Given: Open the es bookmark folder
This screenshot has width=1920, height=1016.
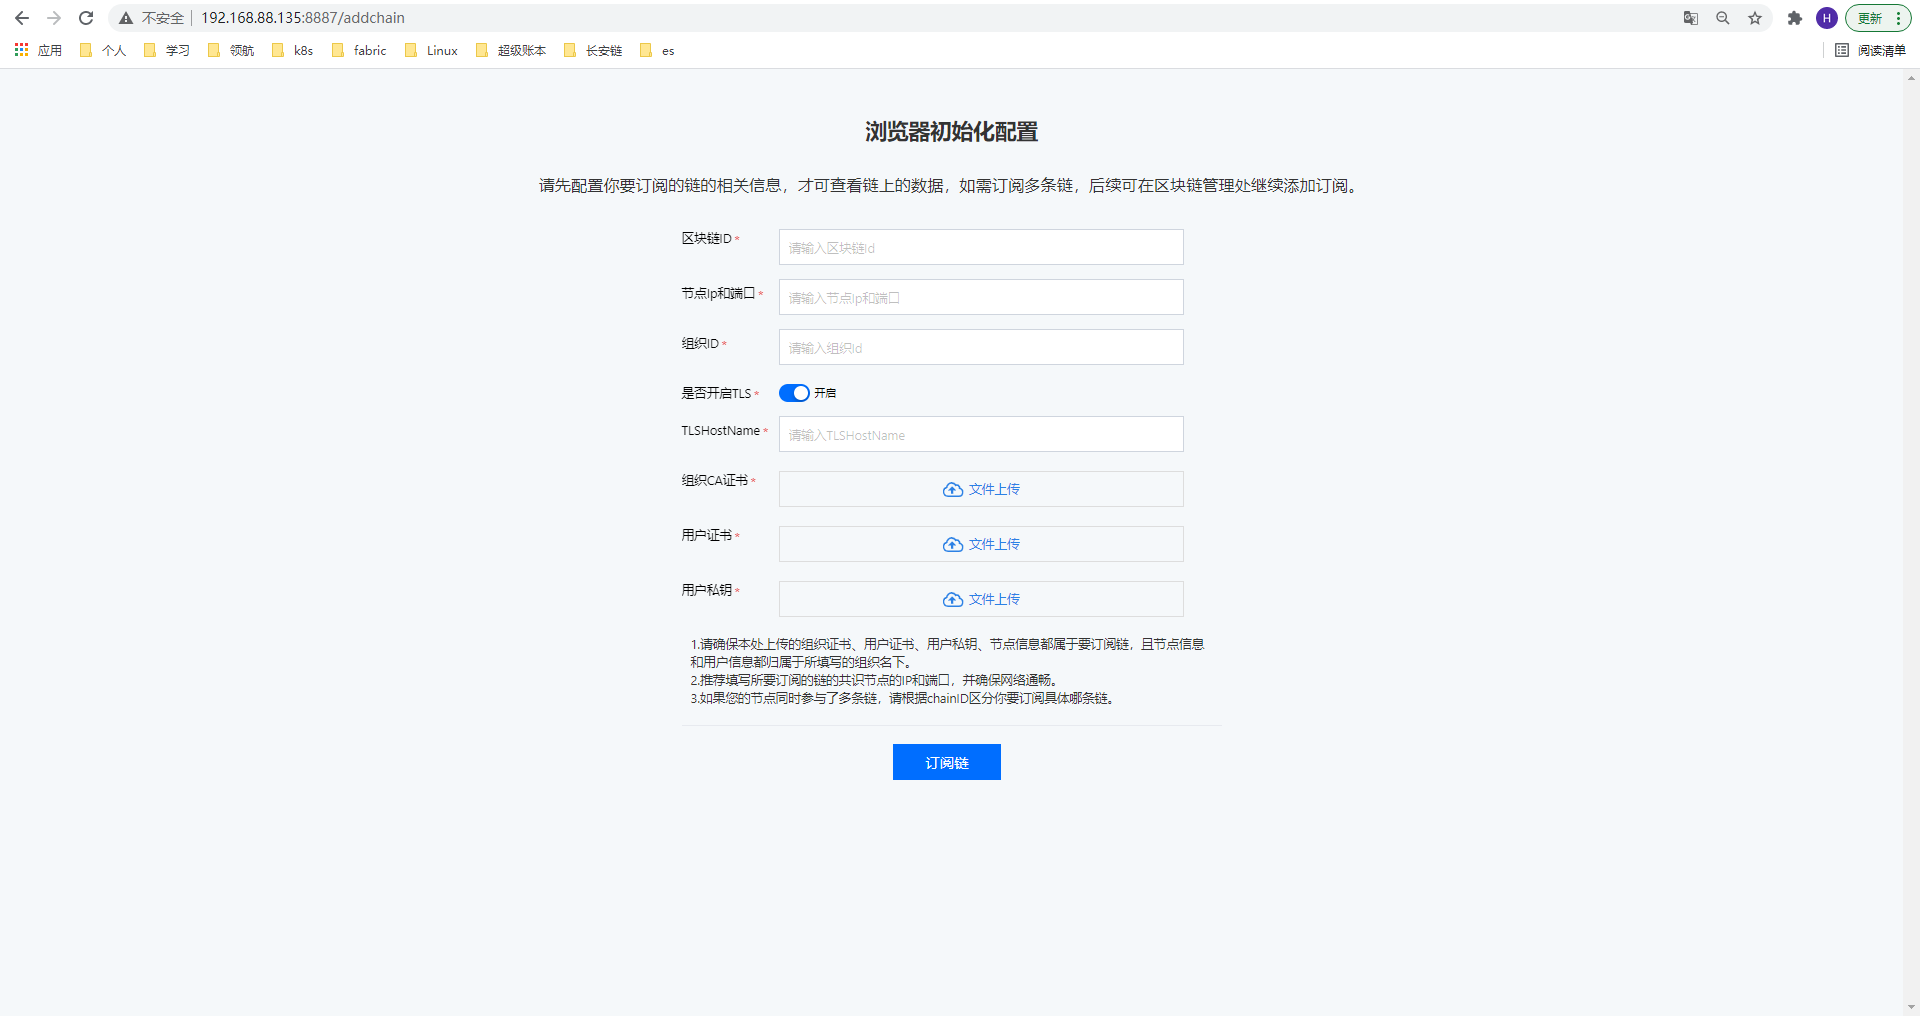Looking at the screenshot, I should click(x=657, y=50).
